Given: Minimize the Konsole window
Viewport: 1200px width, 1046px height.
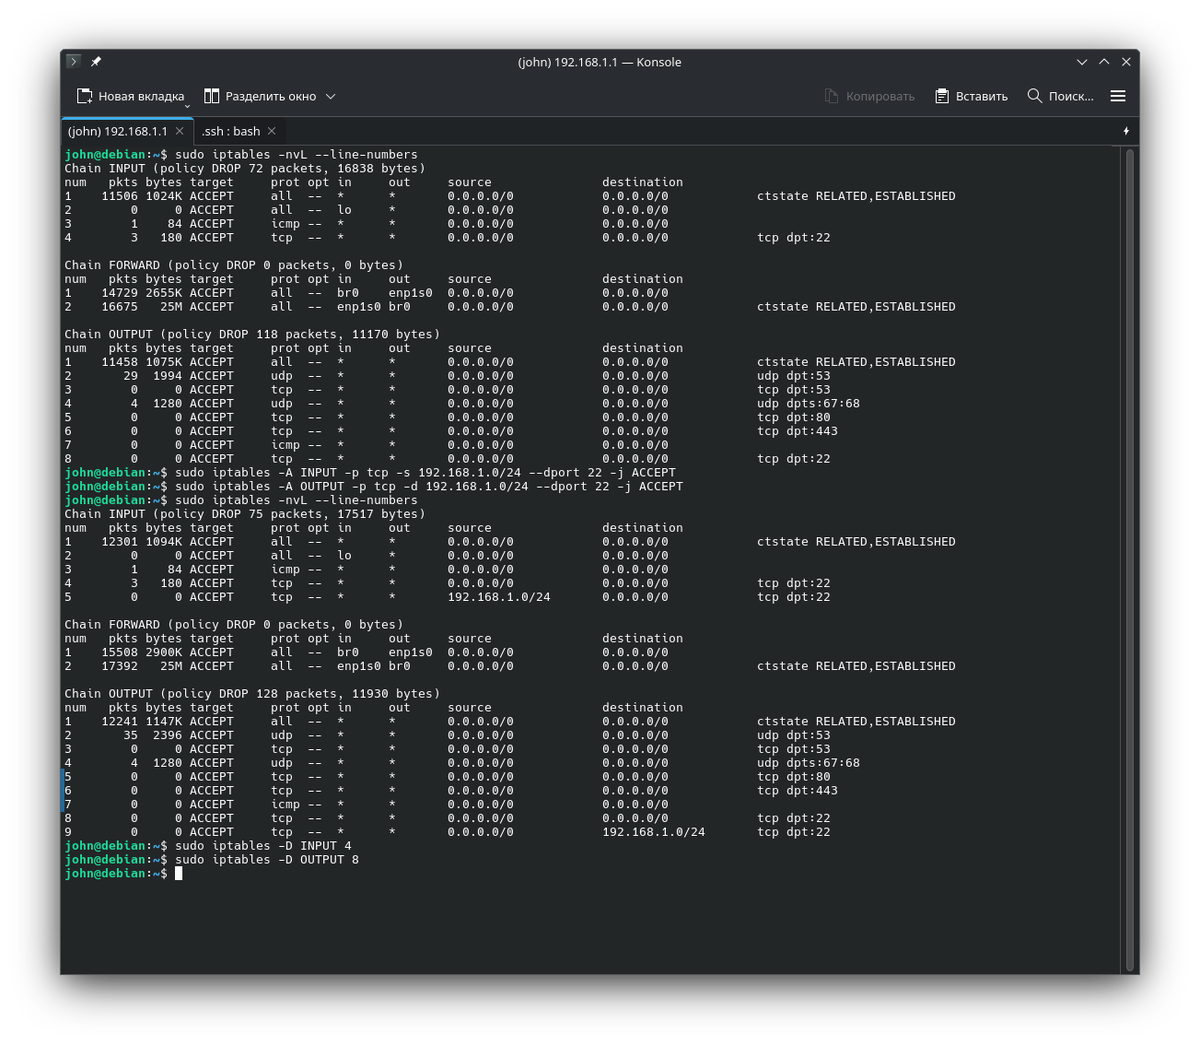Looking at the screenshot, I should (x=1082, y=62).
